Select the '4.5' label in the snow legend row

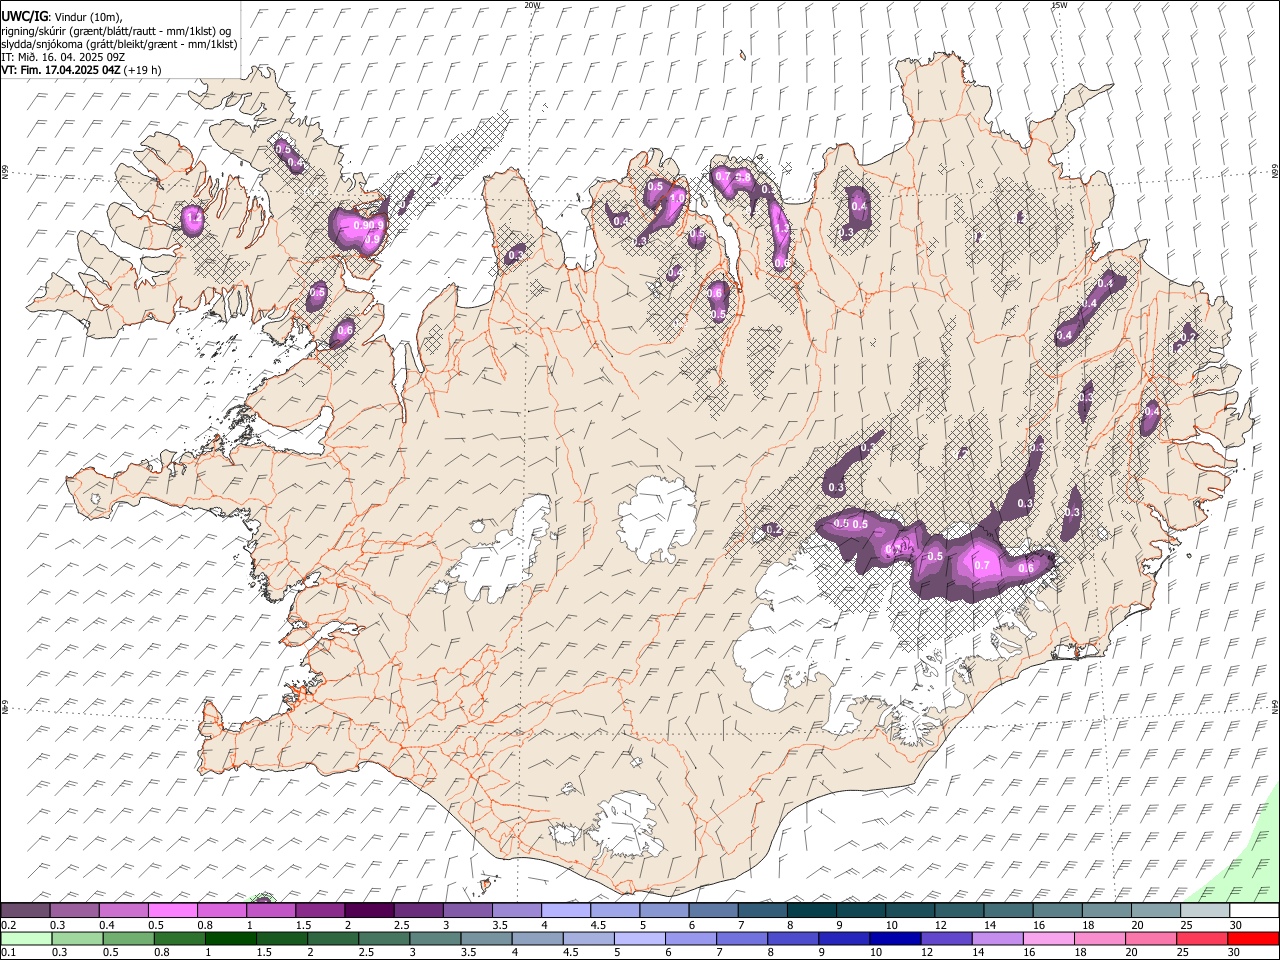click(x=598, y=925)
